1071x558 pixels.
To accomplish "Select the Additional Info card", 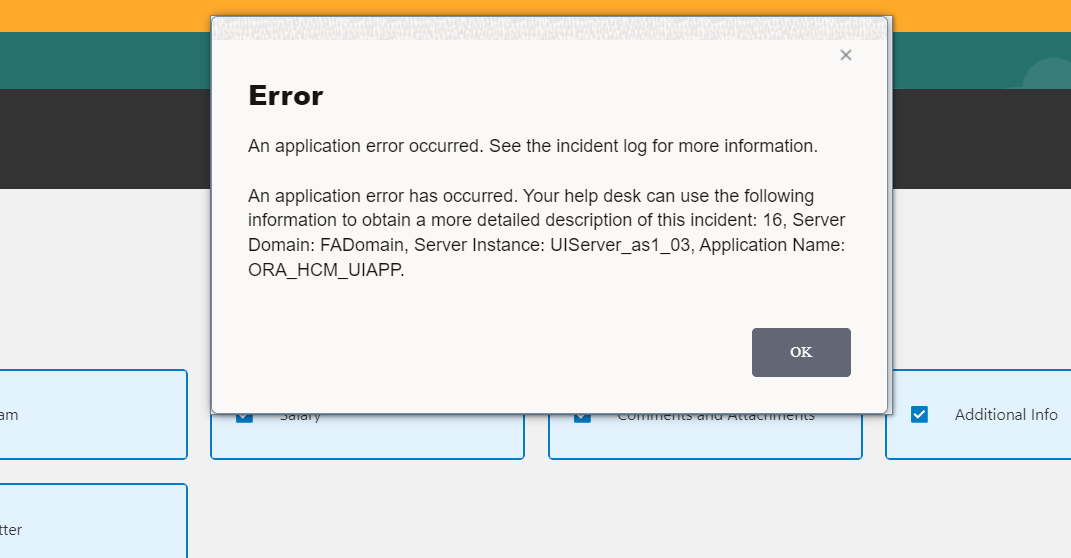I will pyautogui.click(x=978, y=415).
